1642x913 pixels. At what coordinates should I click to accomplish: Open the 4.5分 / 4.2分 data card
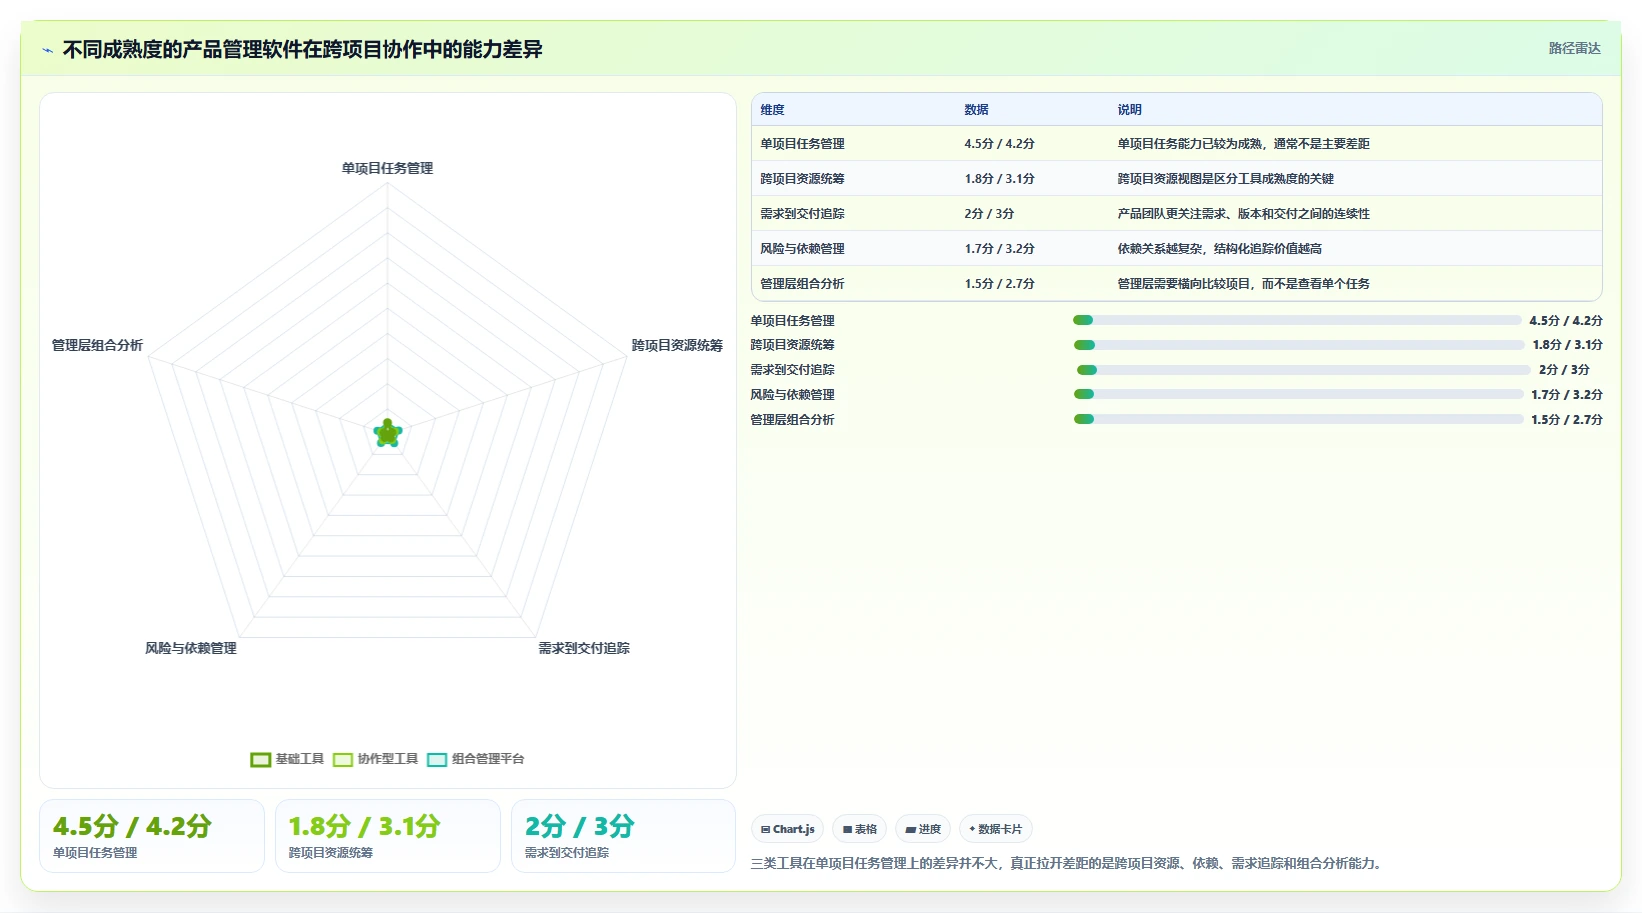click(152, 836)
